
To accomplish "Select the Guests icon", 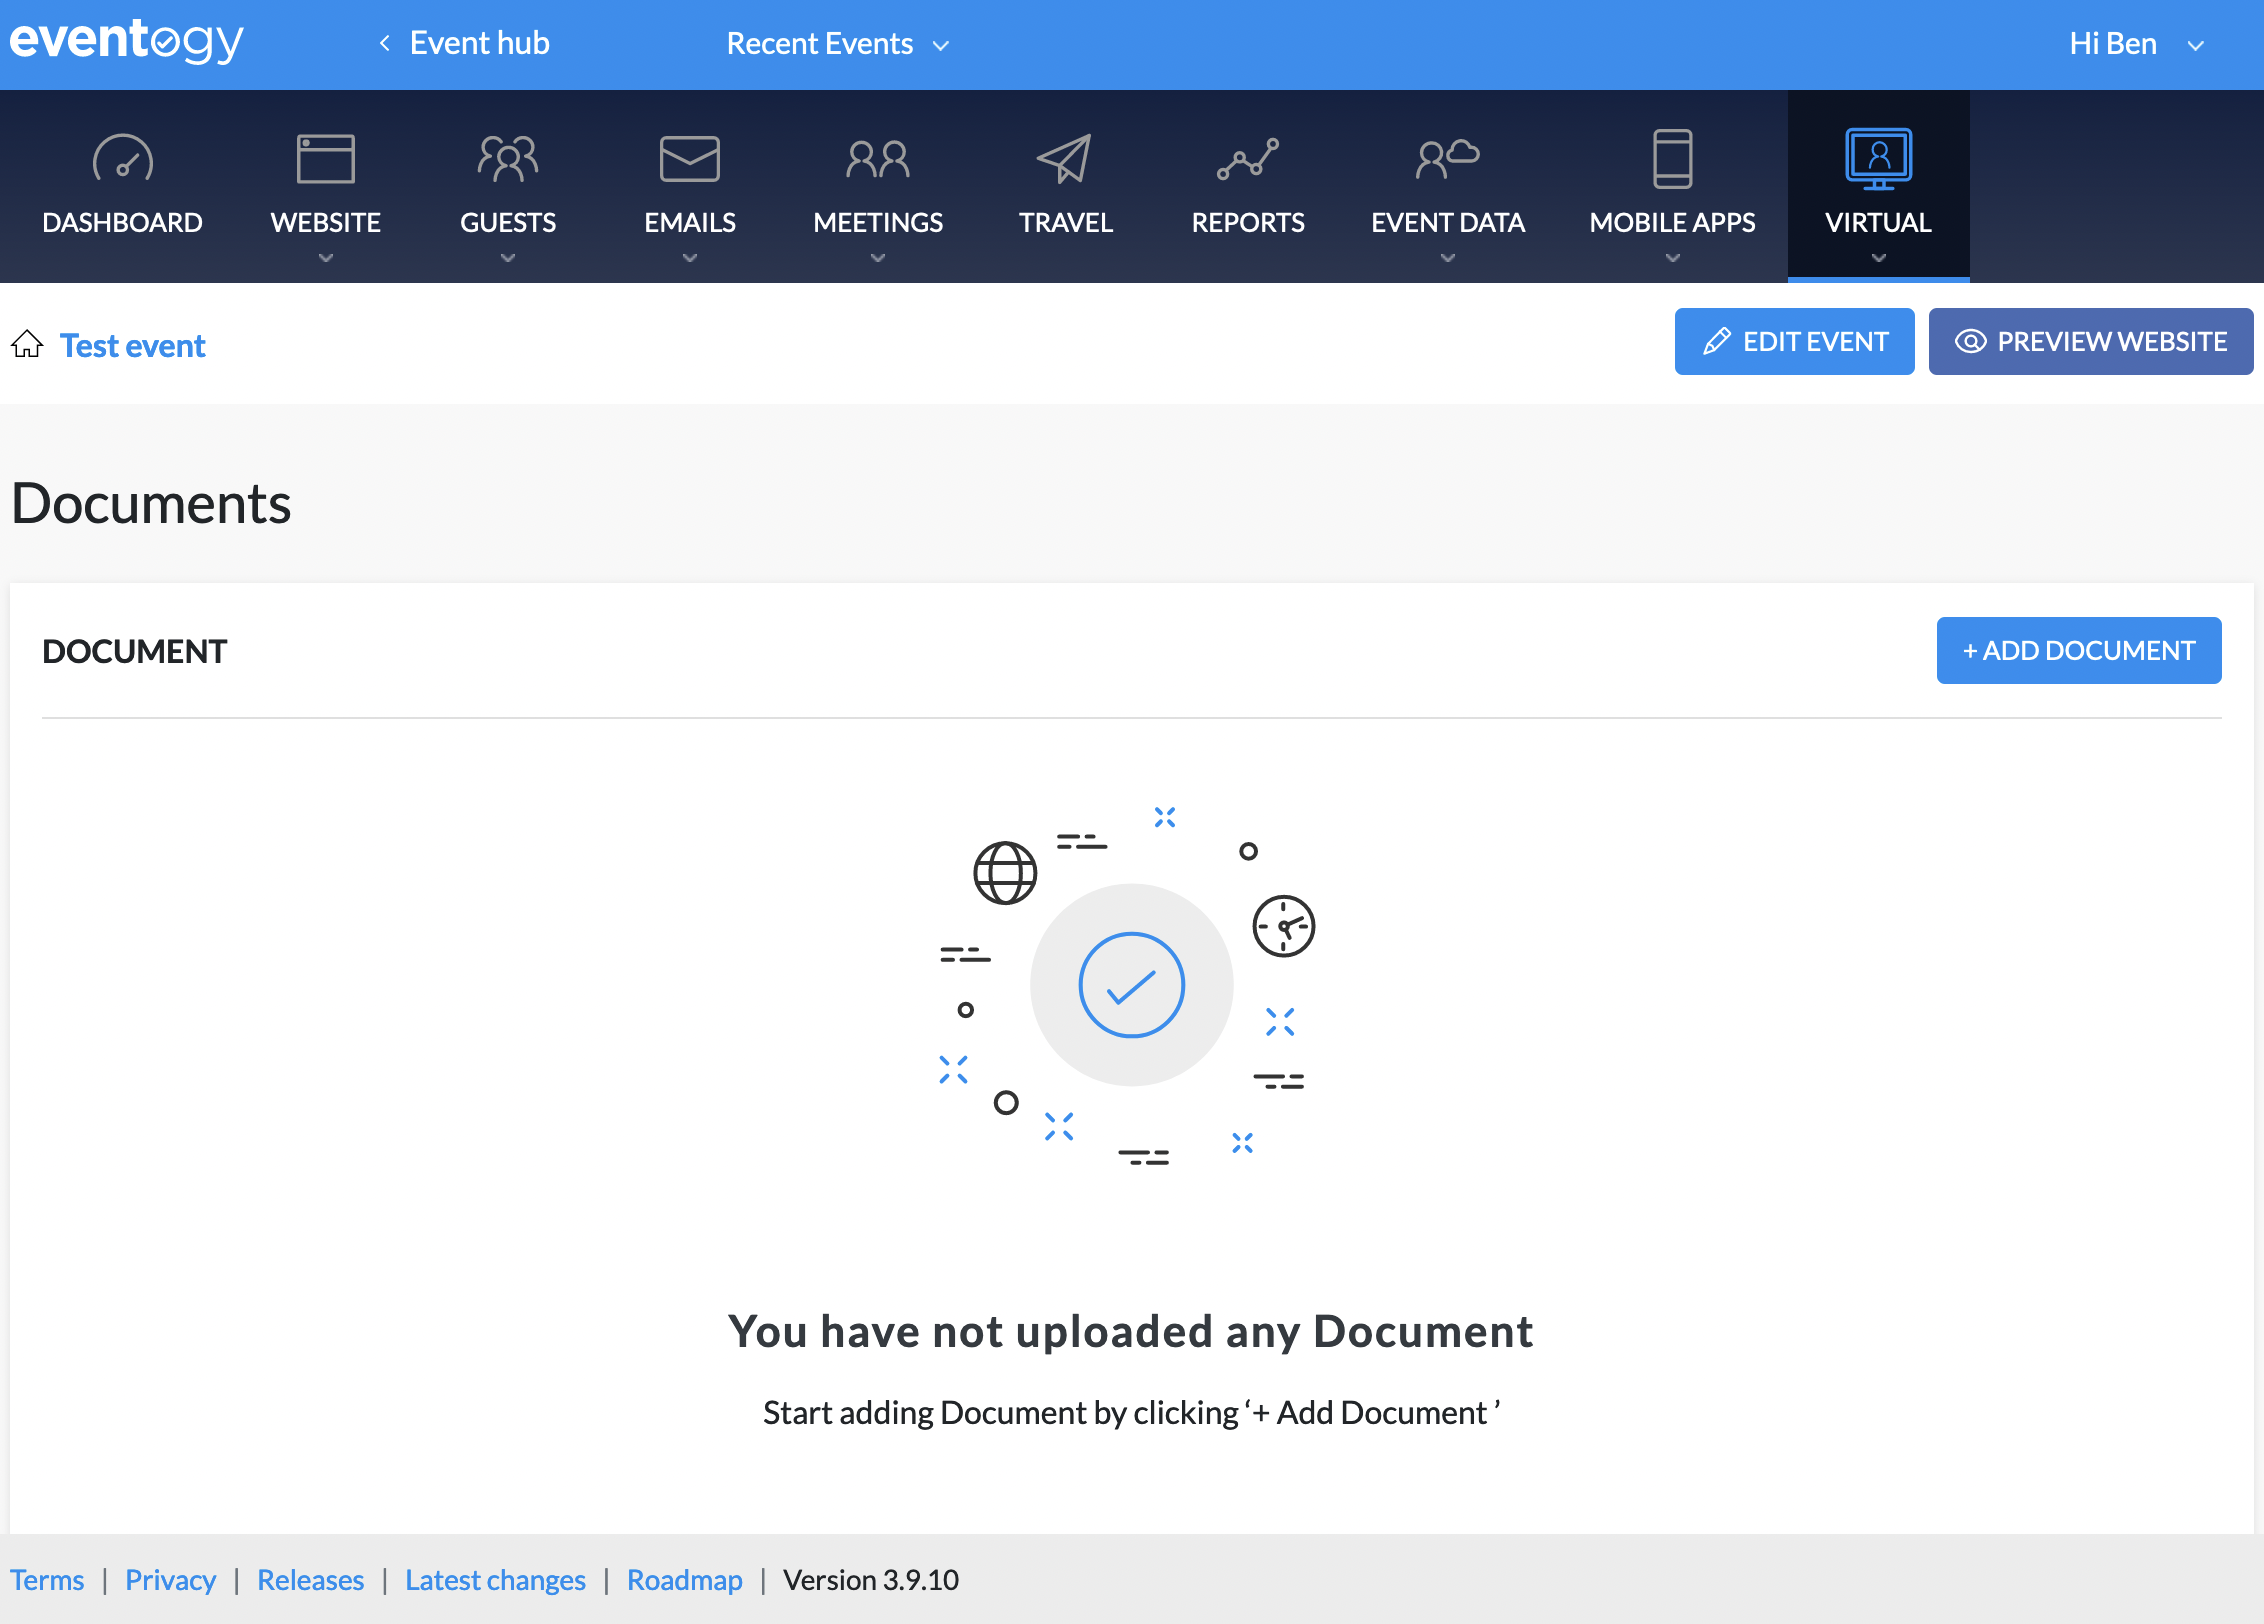I will click(507, 160).
